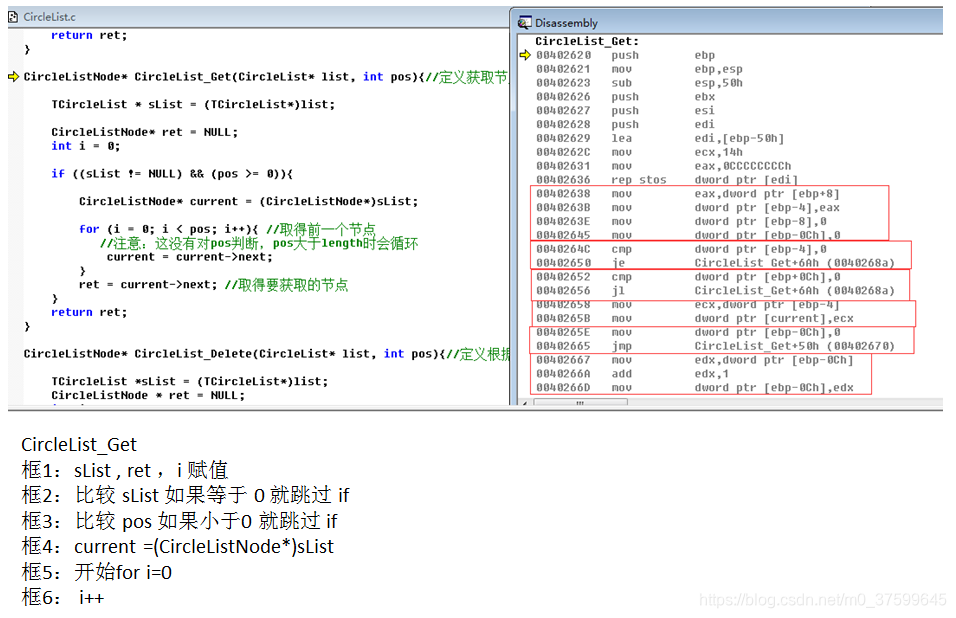
Task: Click disassembly line 0040265E 'mov dword ptr [ebp-0Ch],0'
Action: point(688,332)
